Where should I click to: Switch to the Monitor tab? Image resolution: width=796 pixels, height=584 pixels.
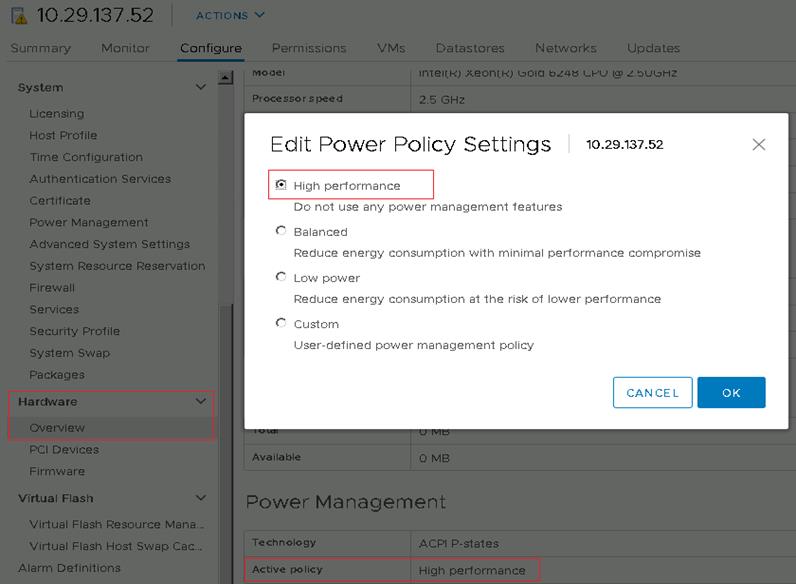pyautogui.click(x=125, y=48)
